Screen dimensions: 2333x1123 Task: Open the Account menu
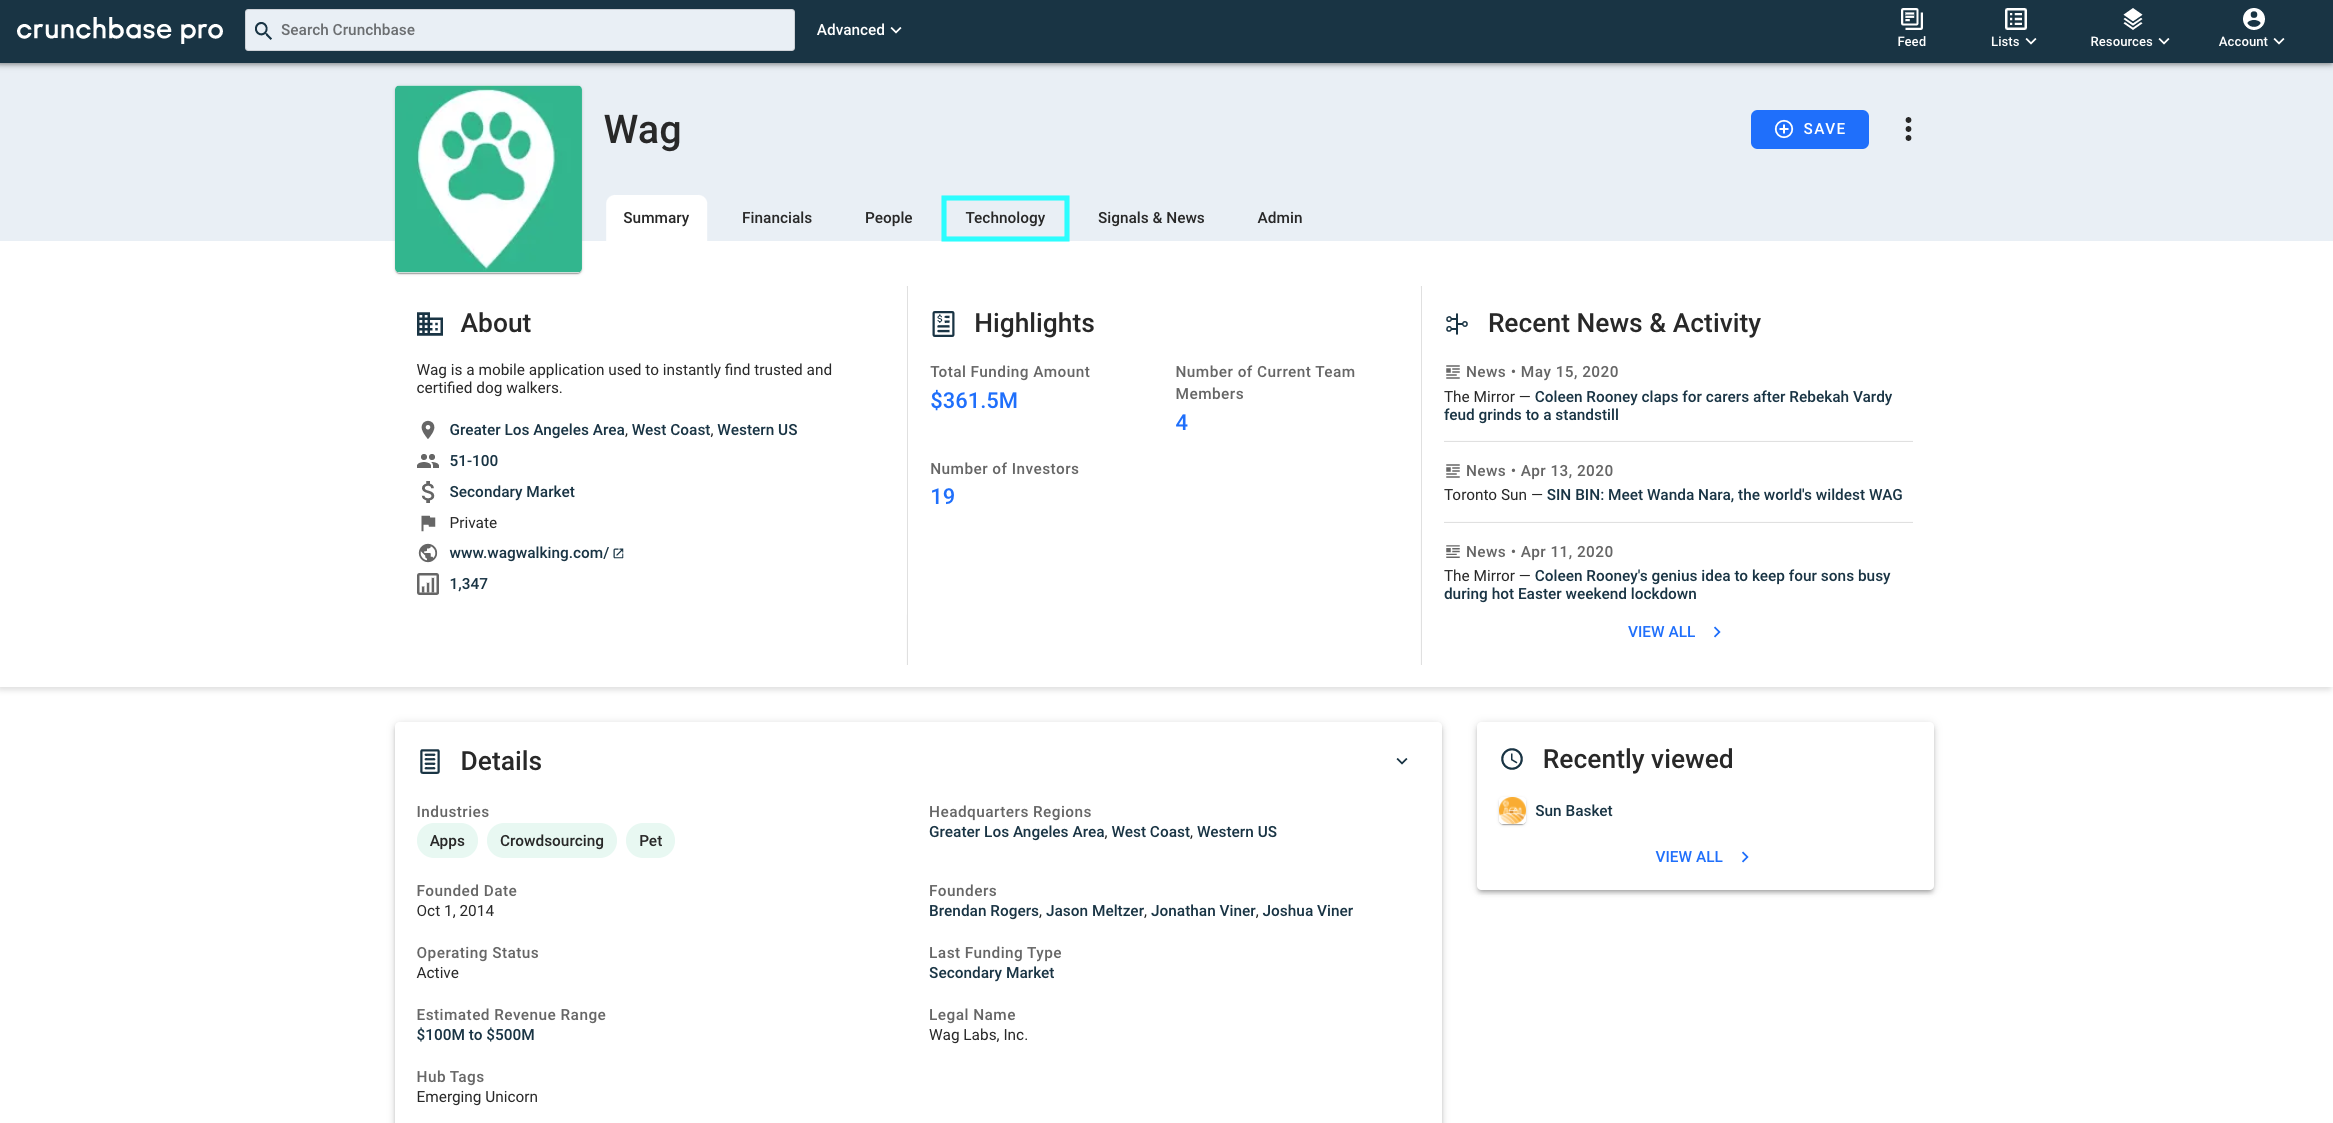pos(2251,28)
